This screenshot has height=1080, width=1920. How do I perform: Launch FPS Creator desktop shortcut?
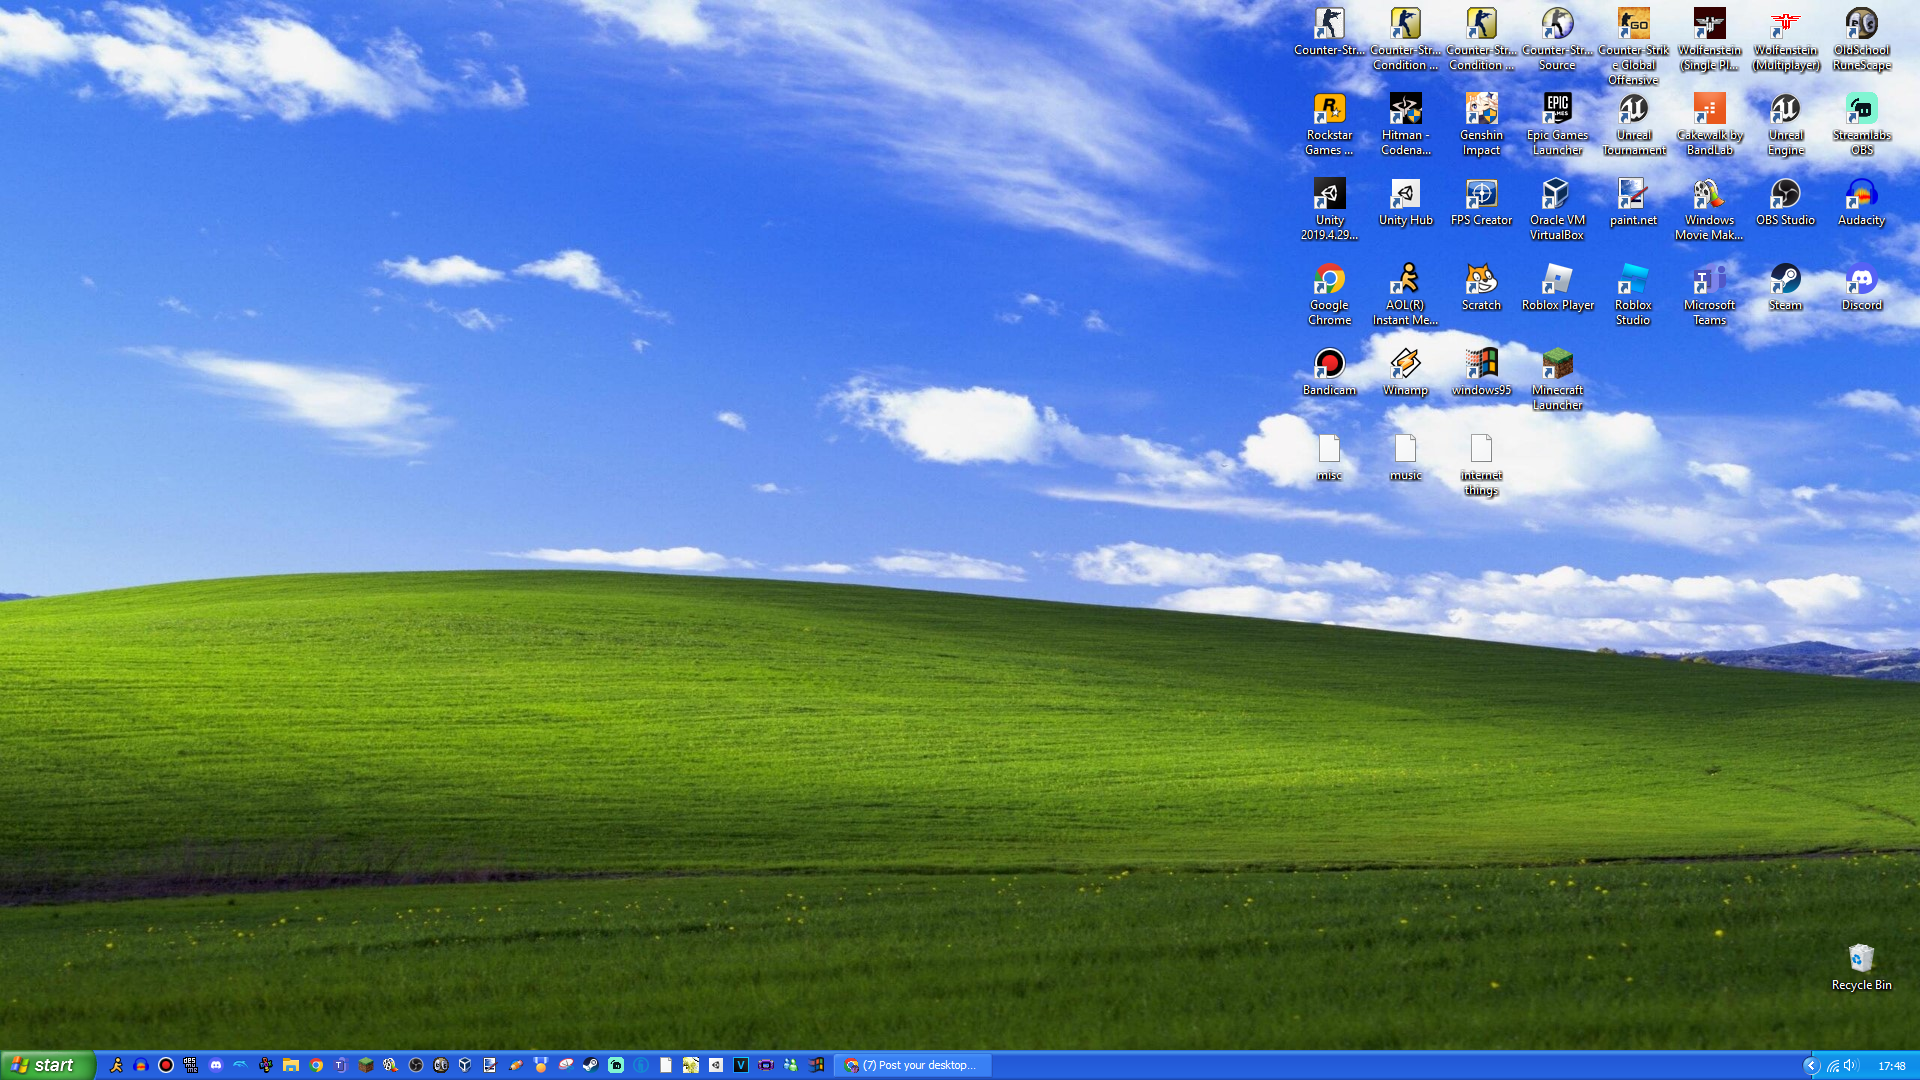coord(1481,203)
